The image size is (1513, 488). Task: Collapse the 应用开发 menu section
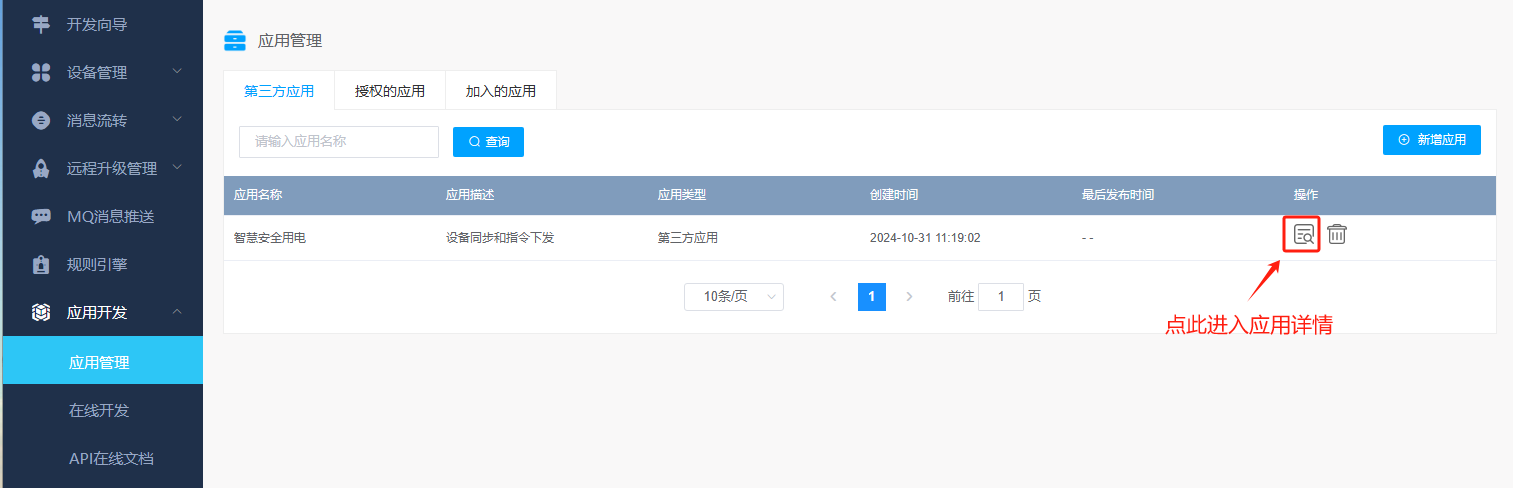(177, 312)
